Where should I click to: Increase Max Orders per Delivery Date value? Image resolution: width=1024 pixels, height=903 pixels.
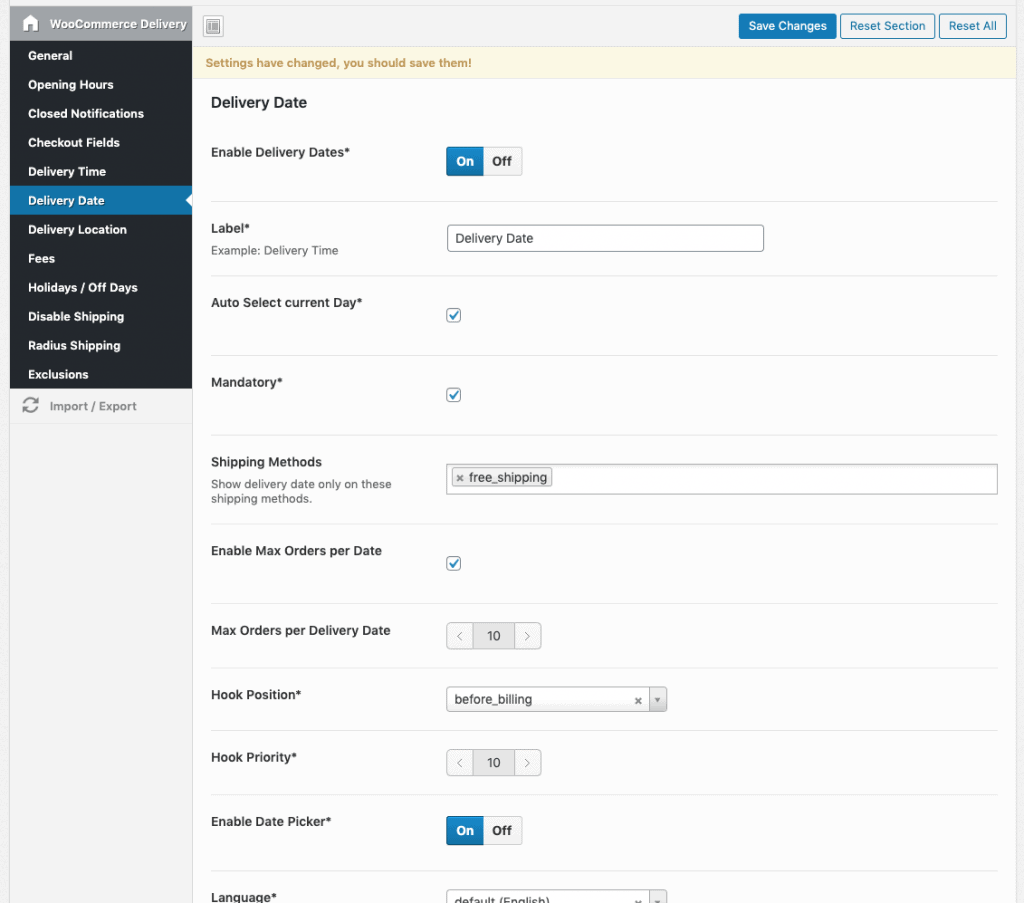[x=527, y=636]
